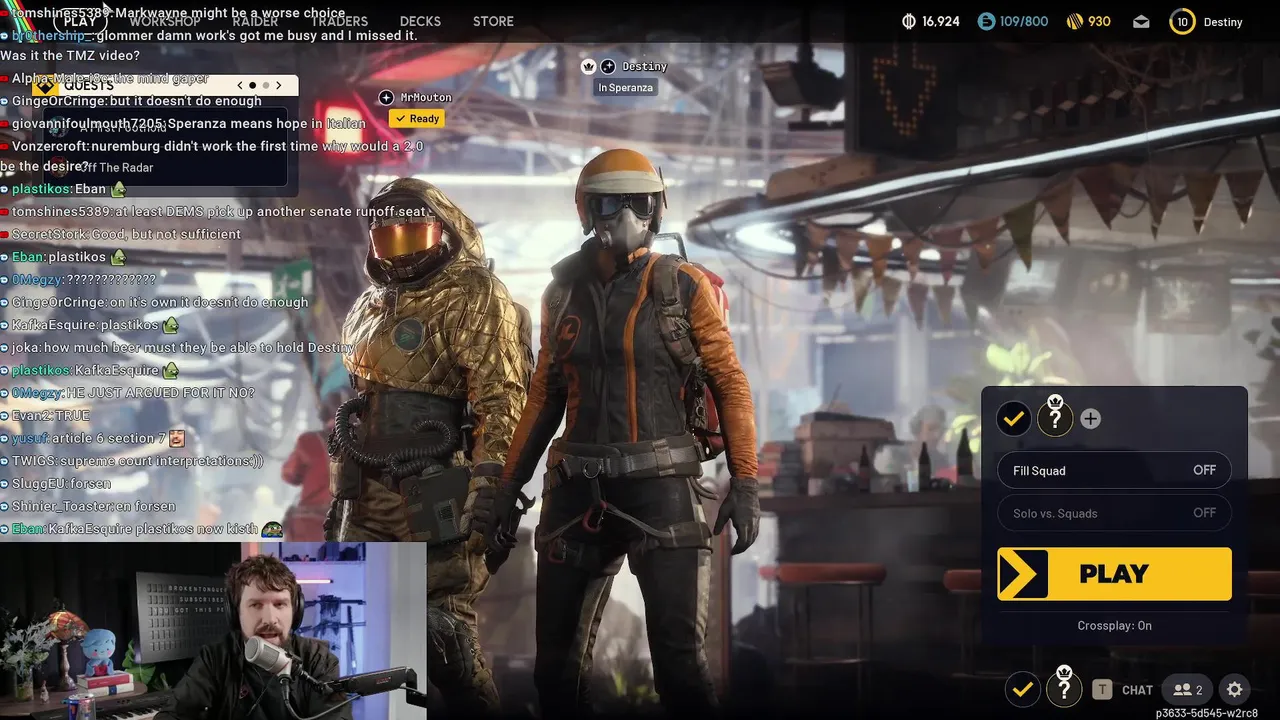
Task: Click the 930 token balance
Action: pos(1100,21)
